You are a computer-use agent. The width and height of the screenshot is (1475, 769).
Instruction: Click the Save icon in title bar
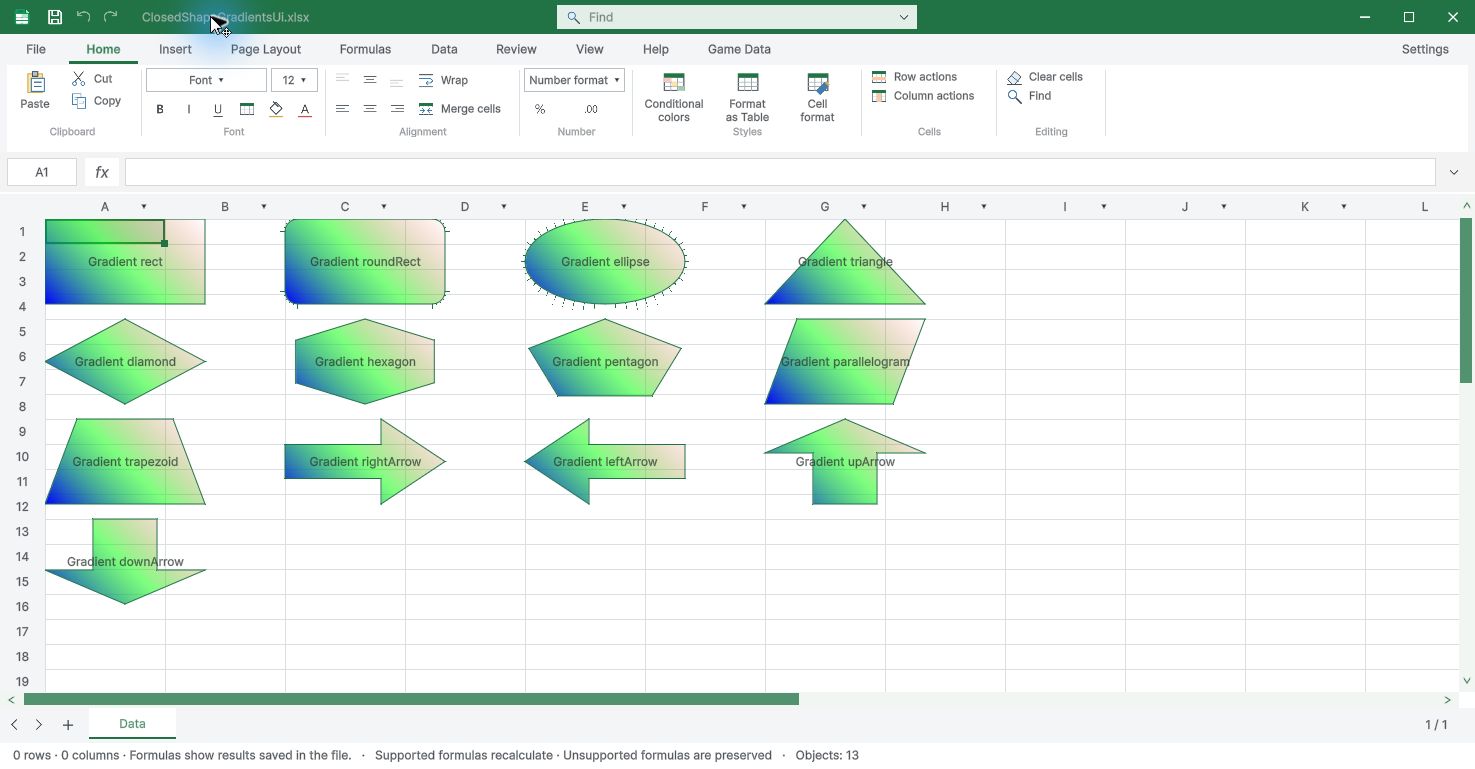[x=55, y=17]
